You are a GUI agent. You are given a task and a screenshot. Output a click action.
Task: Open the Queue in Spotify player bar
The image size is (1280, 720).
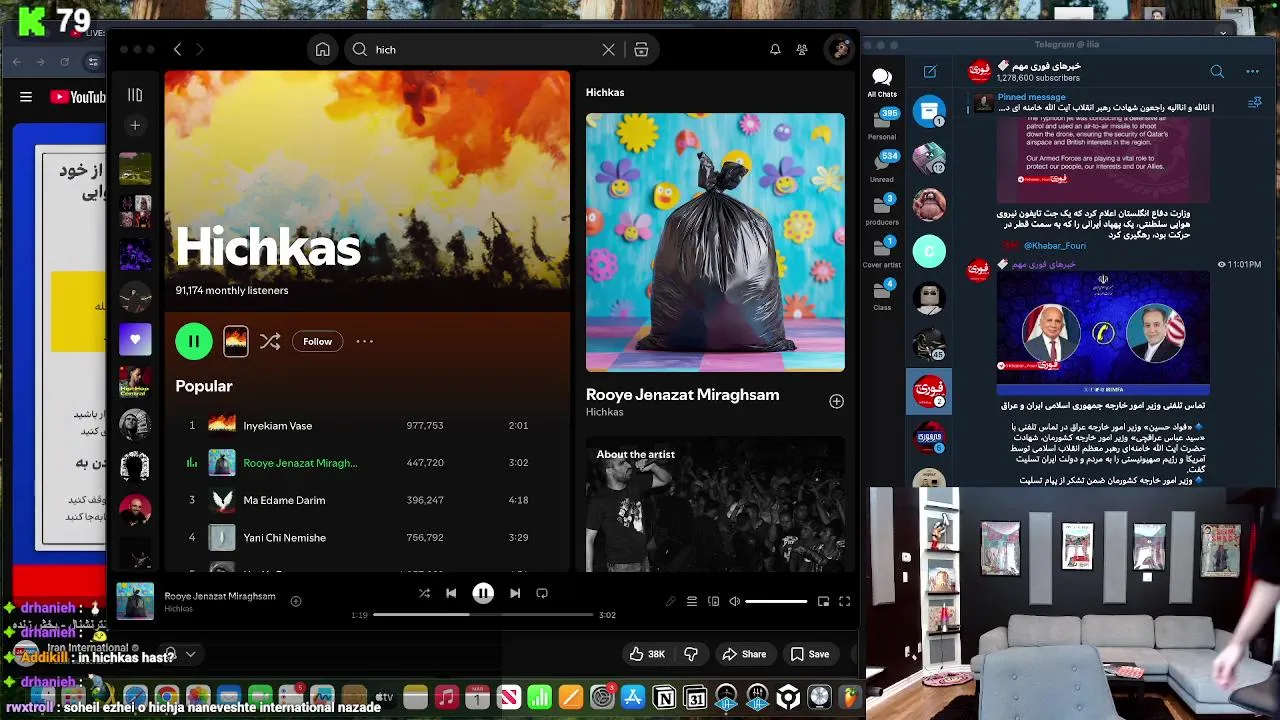[x=691, y=601]
